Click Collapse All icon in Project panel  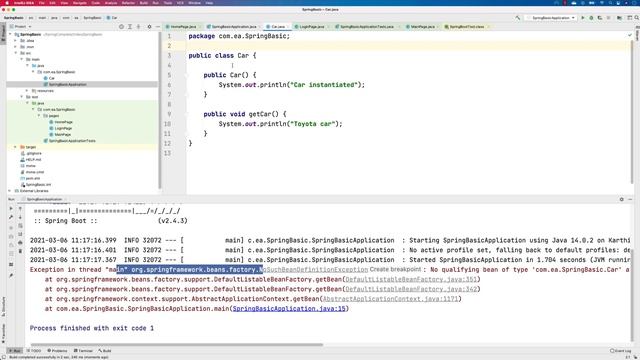click(138, 27)
